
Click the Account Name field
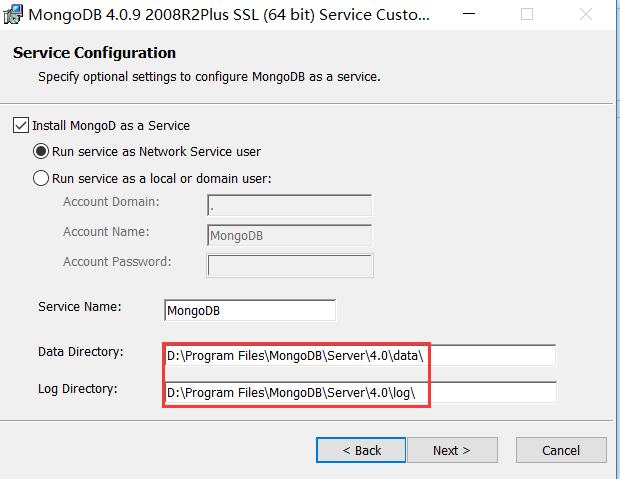coord(289,235)
